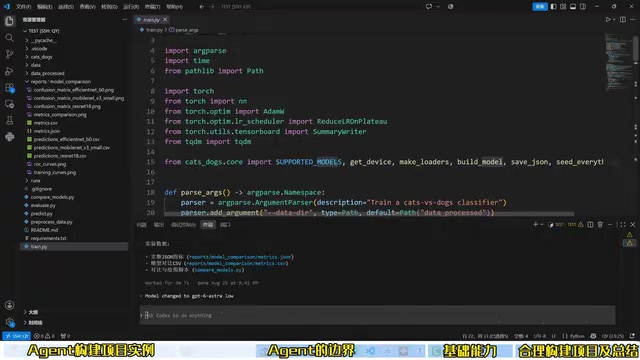Open link reports/model_comparison/metrics.json
This screenshot has height=360, width=640.
[x=240, y=257]
